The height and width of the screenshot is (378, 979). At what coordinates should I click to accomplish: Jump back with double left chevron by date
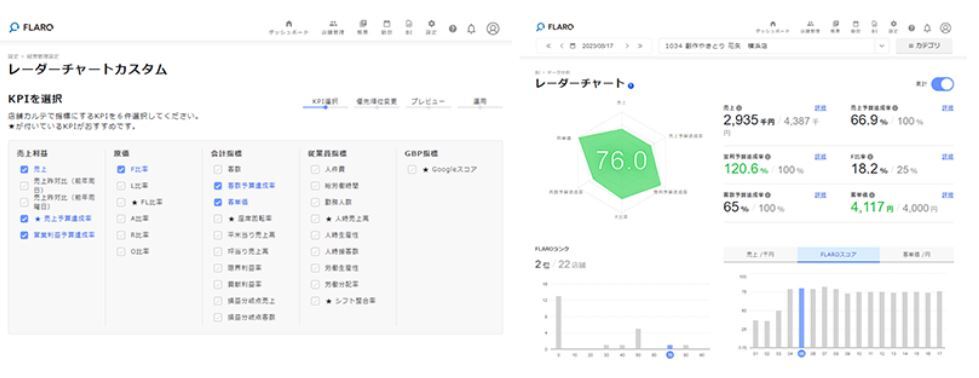pos(548,46)
